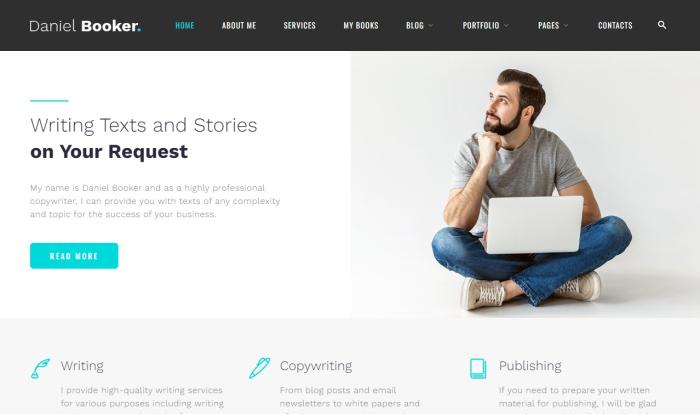Click the Publishing book icon
Image resolution: width=700 pixels, height=414 pixels.
[x=478, y=368]
